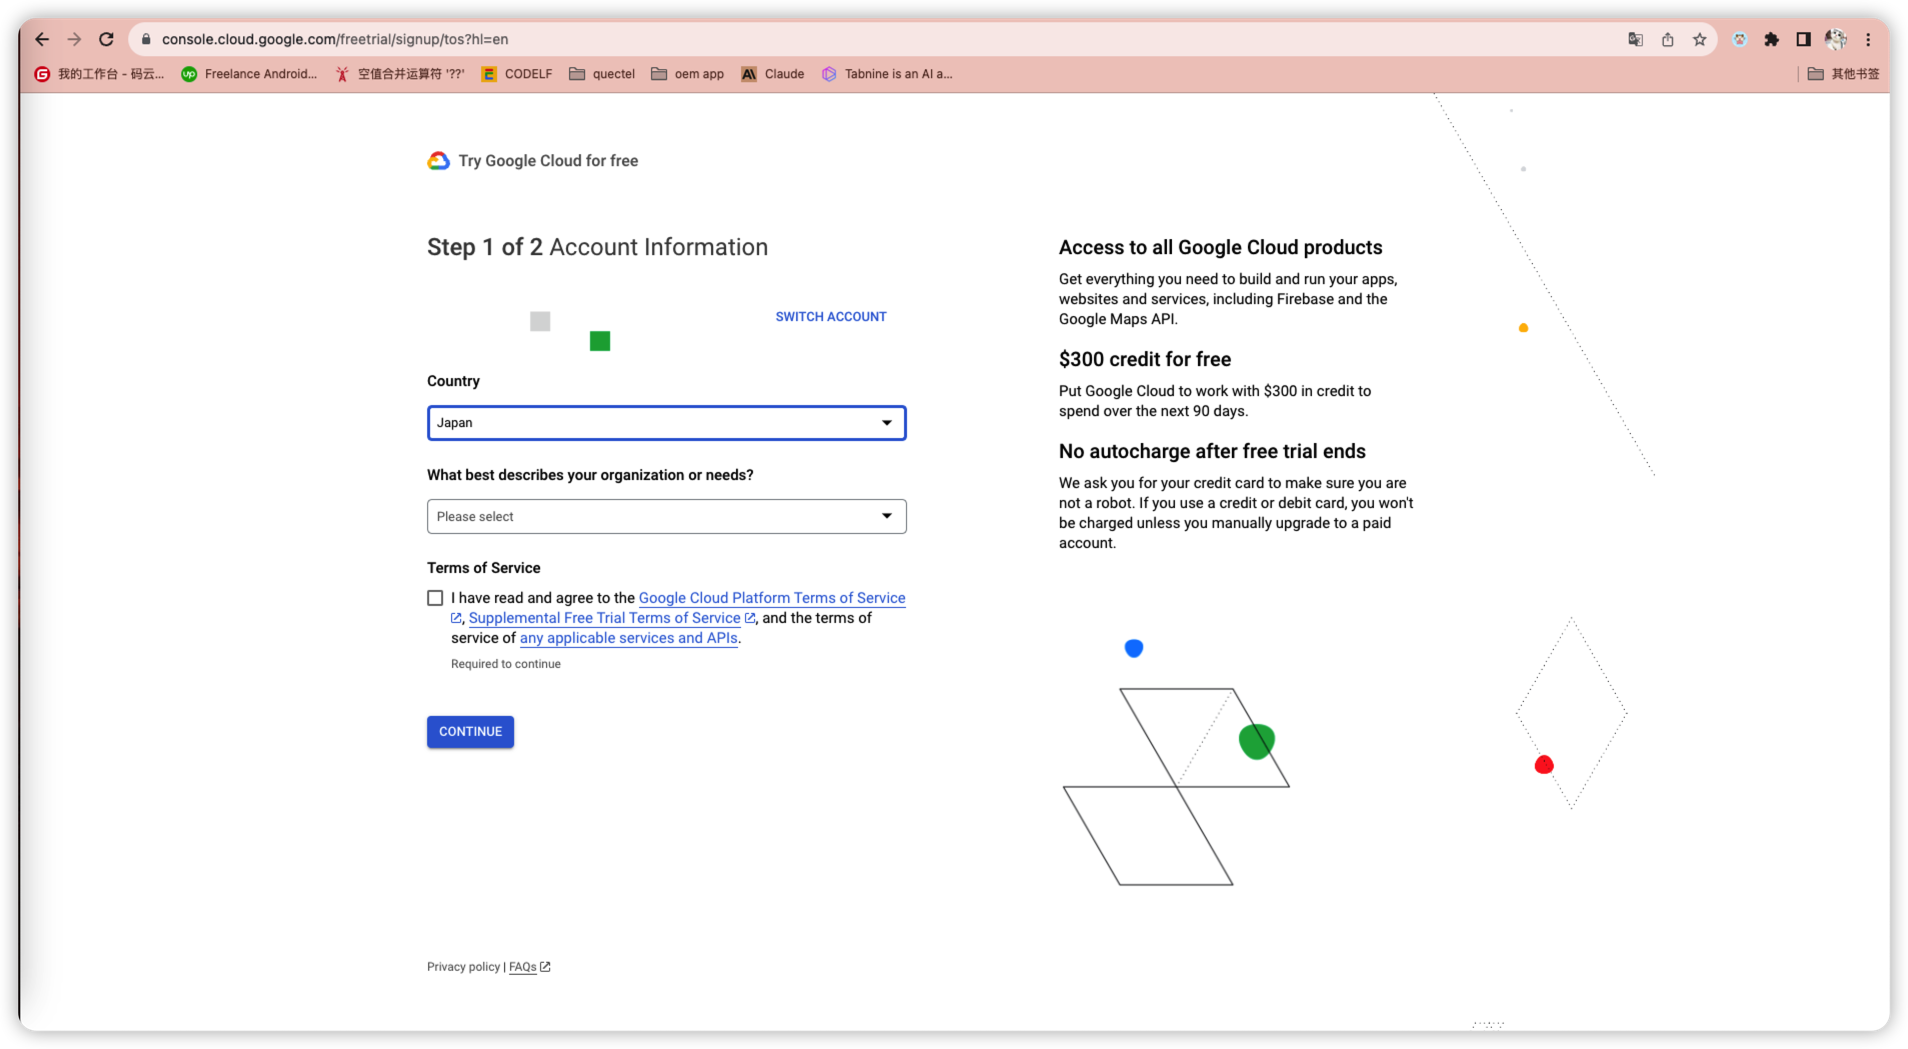
Task: Click the Step 1 of 2 Account Information heading
Action: pyautogui.click(x=597, y=247)
